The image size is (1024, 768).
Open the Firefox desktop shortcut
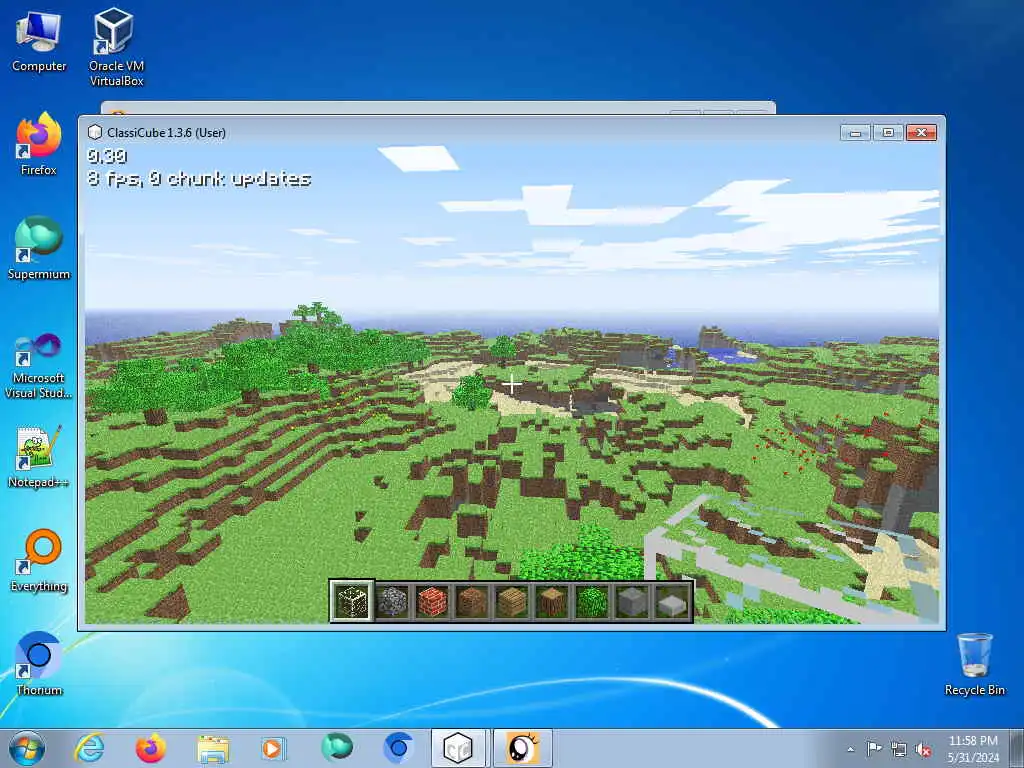pyautogui.click(x=39, y=145)
